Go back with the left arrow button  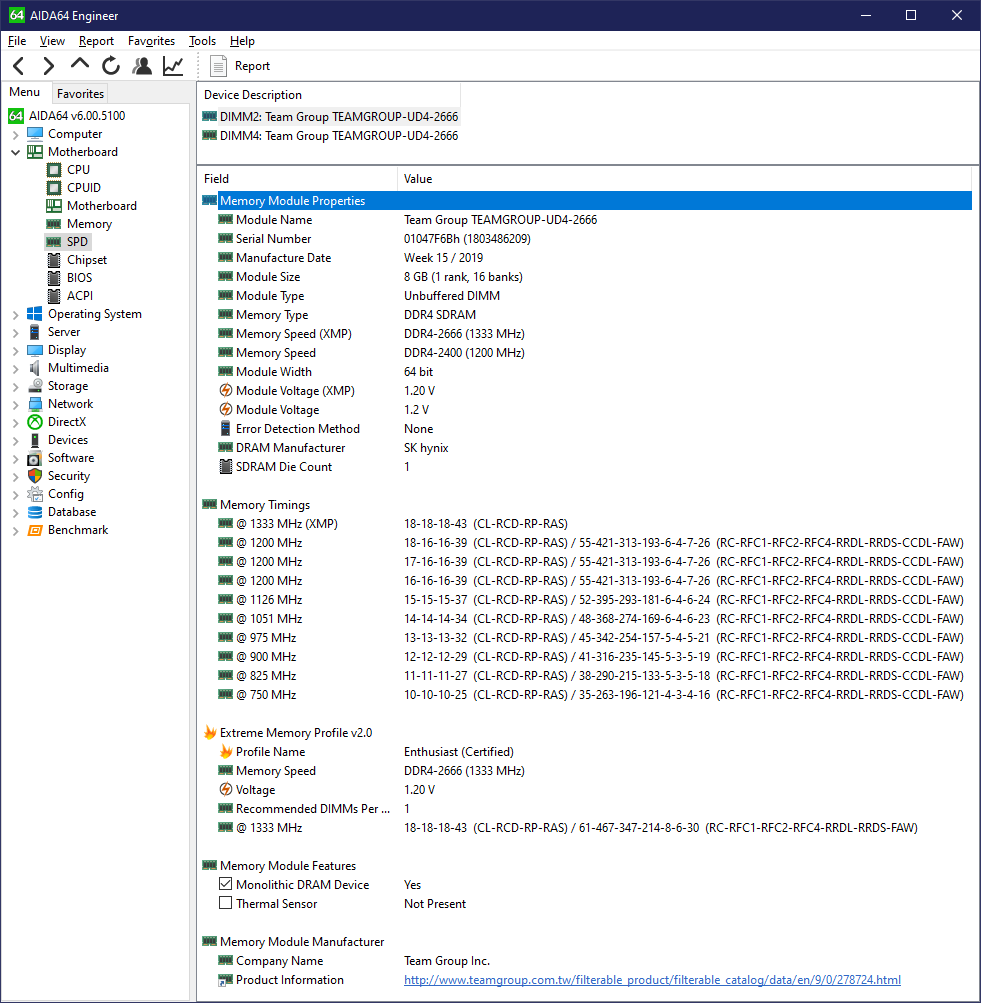[x=19, y=65]
